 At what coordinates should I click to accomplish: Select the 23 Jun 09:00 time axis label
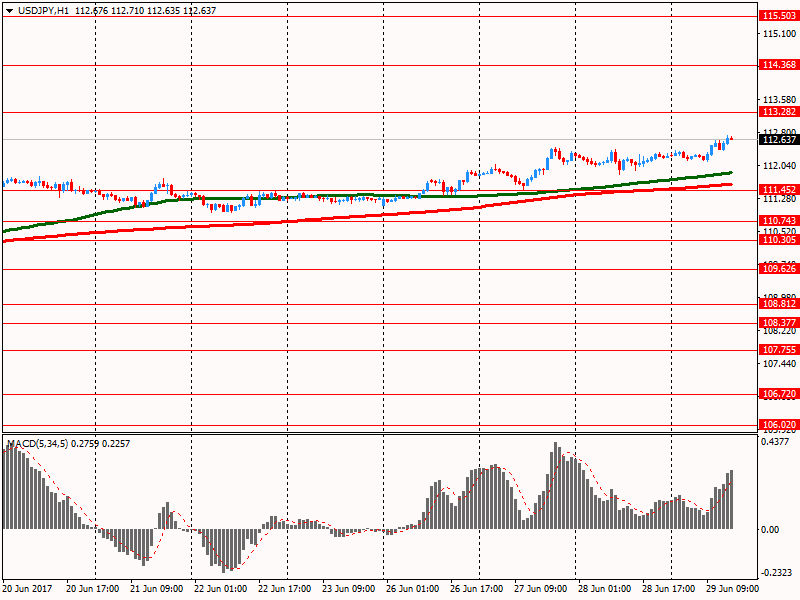point(348,589)
